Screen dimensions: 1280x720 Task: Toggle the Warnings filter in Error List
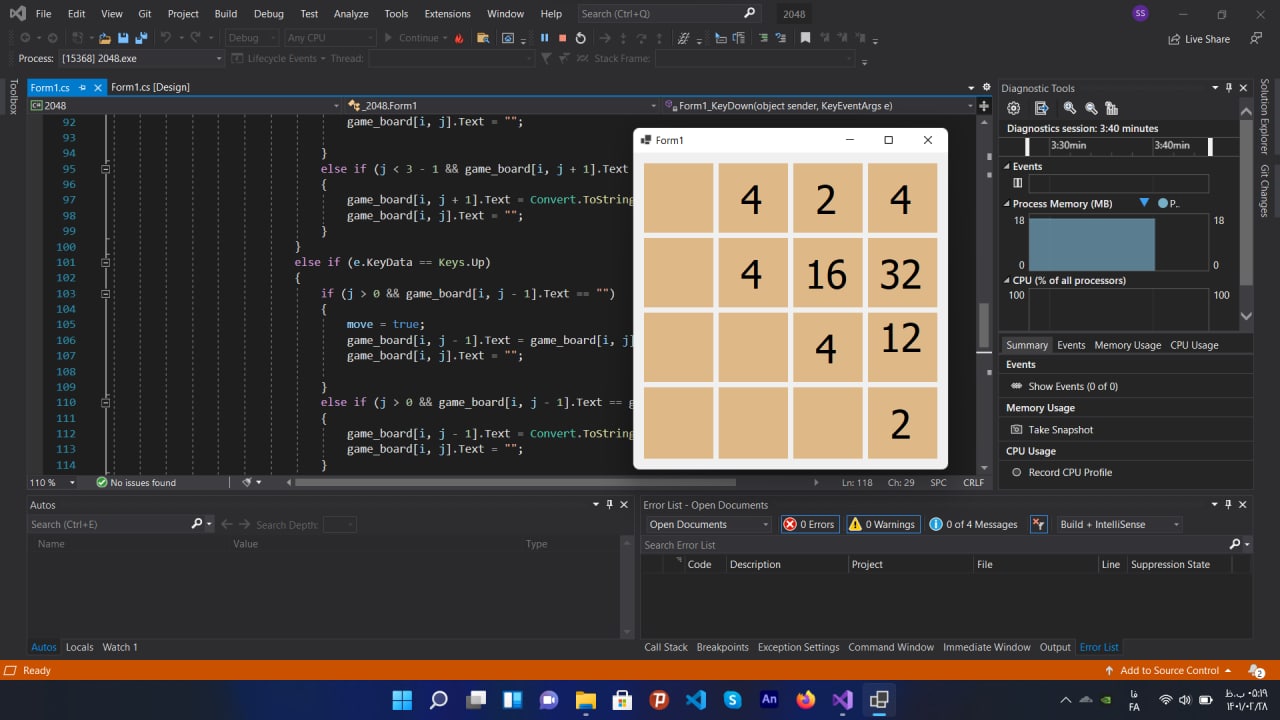[x=882, y=524]
